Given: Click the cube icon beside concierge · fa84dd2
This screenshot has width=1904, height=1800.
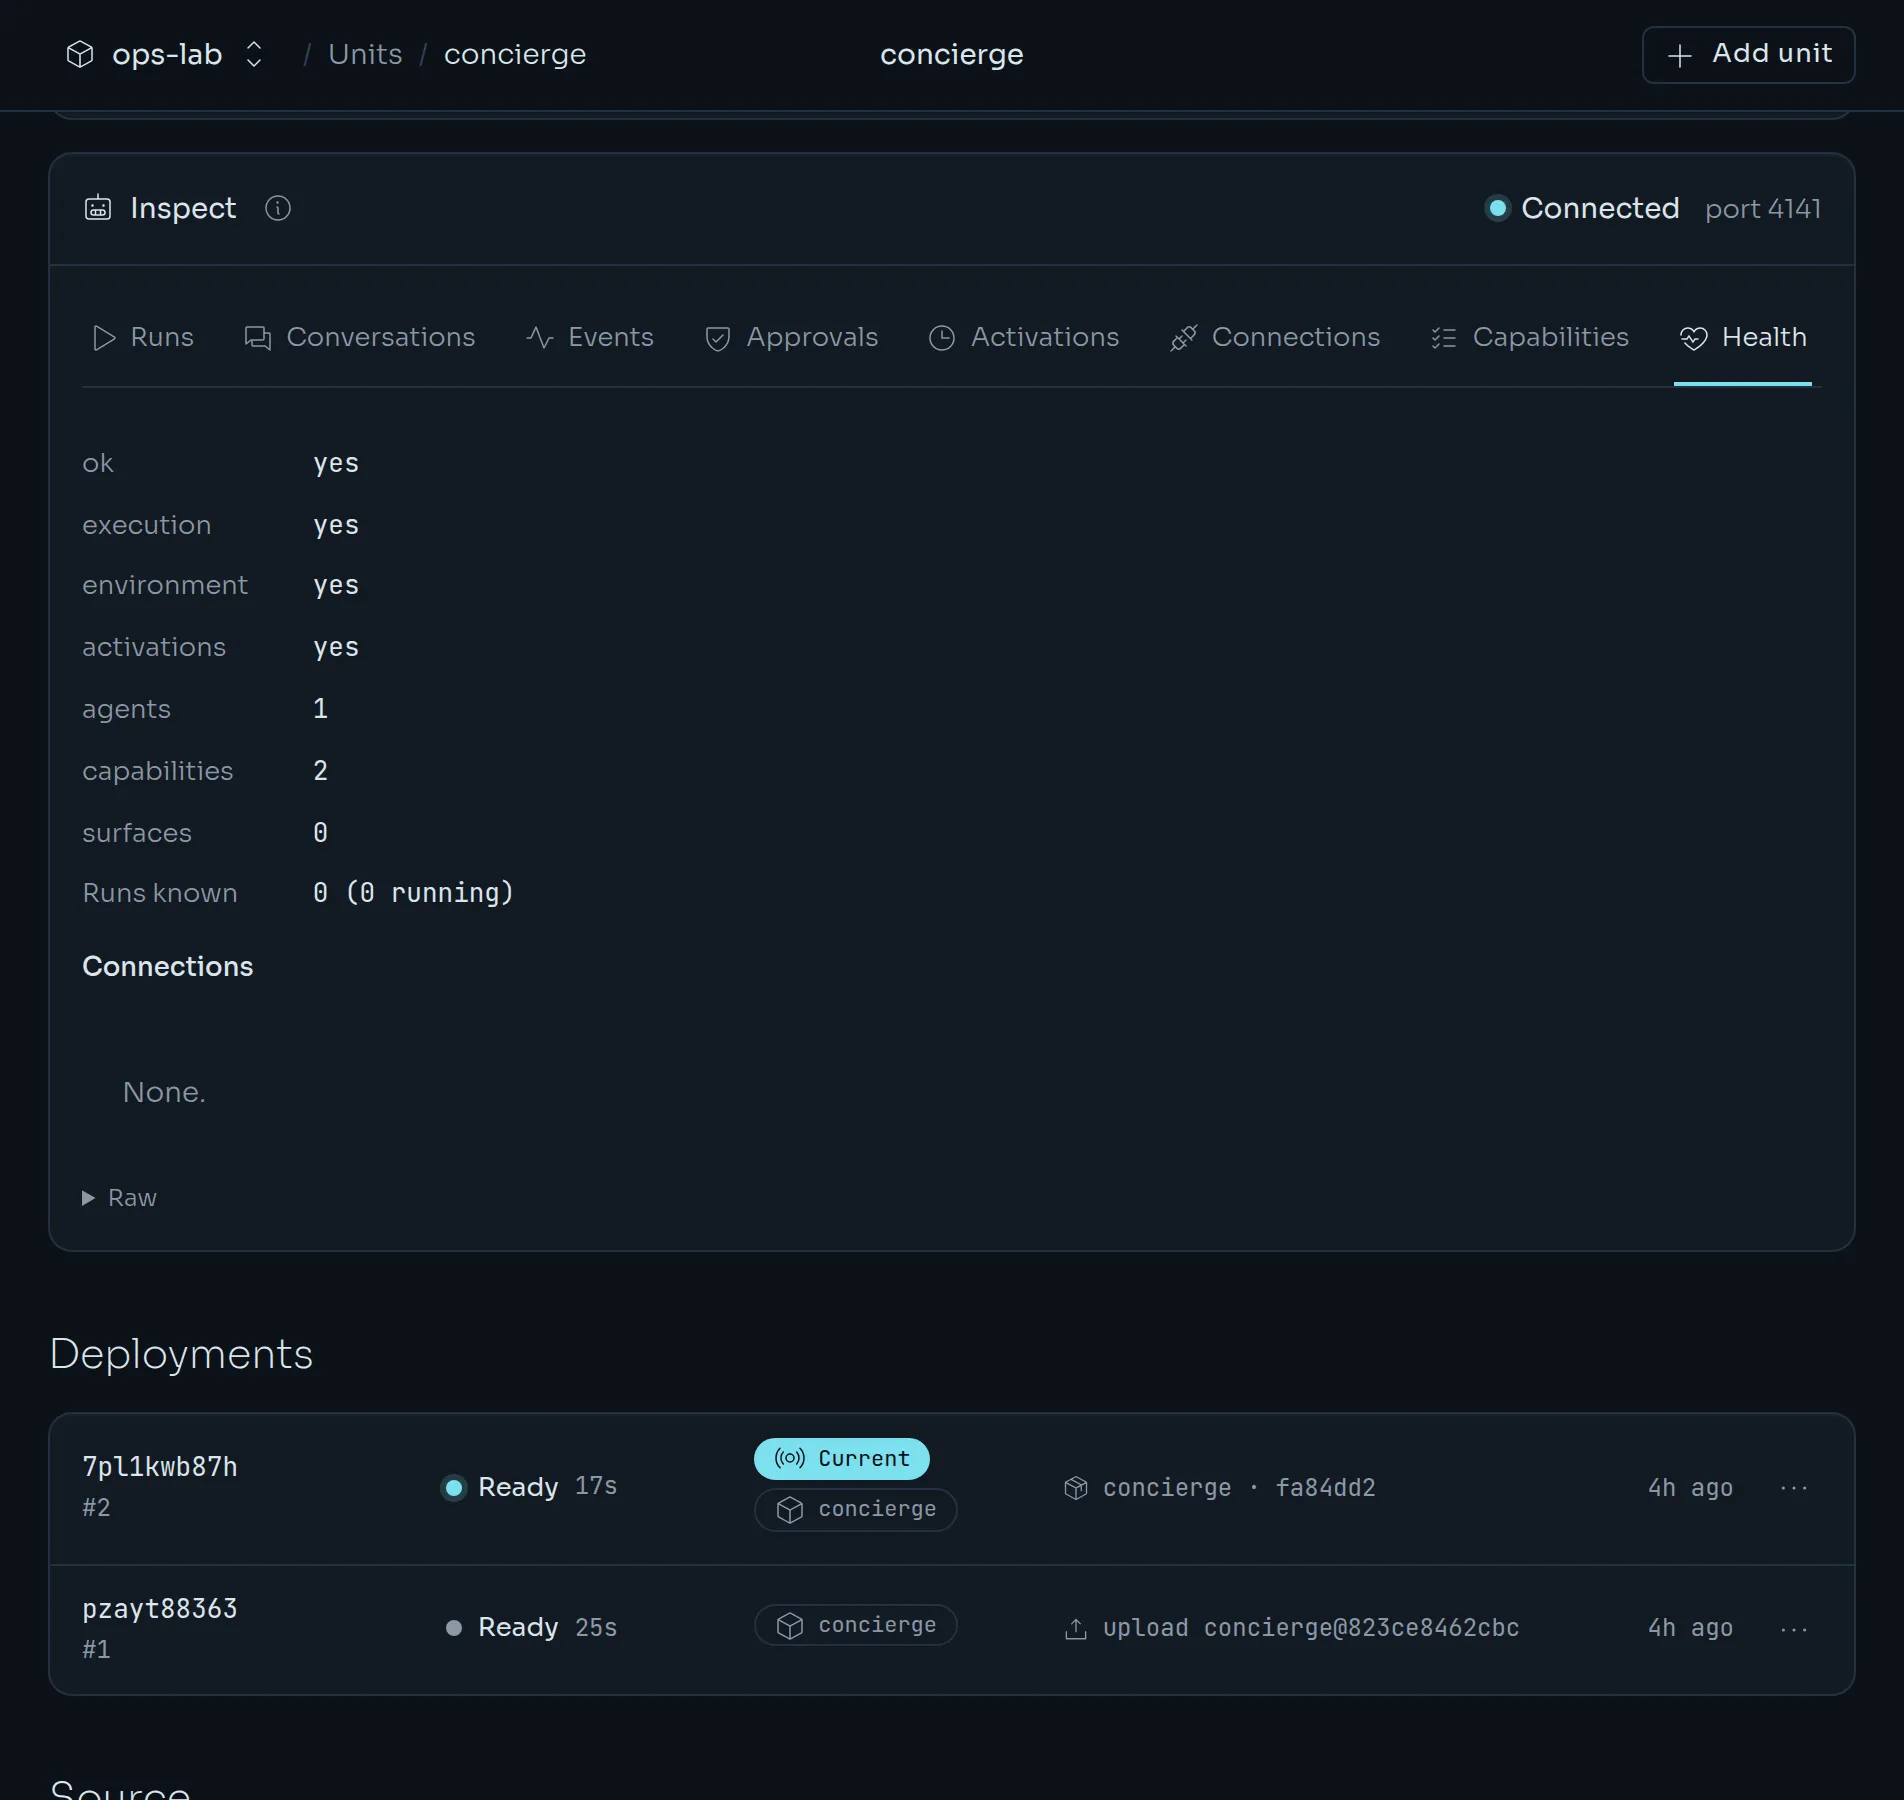Looking at the screenshot, I should tap(1076, 1488).
